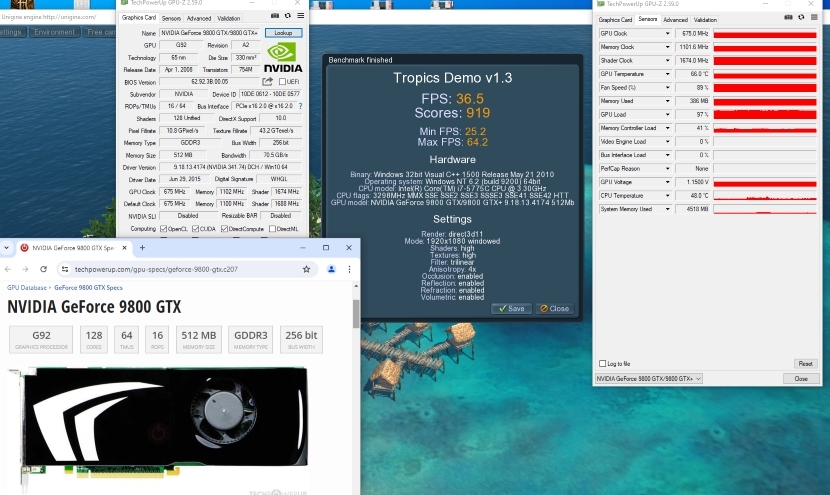Open the GPU Voltage sensor dropdown
830x495 pixels.
(667, 182)
